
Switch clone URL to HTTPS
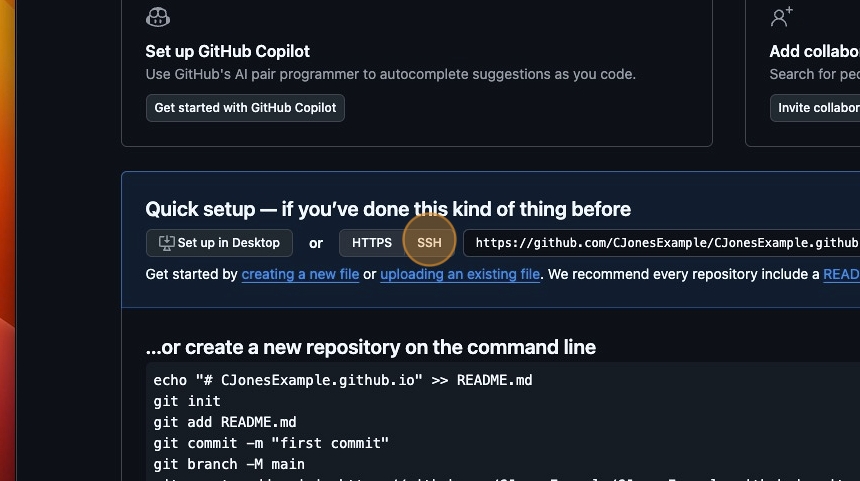pos(371,243)
